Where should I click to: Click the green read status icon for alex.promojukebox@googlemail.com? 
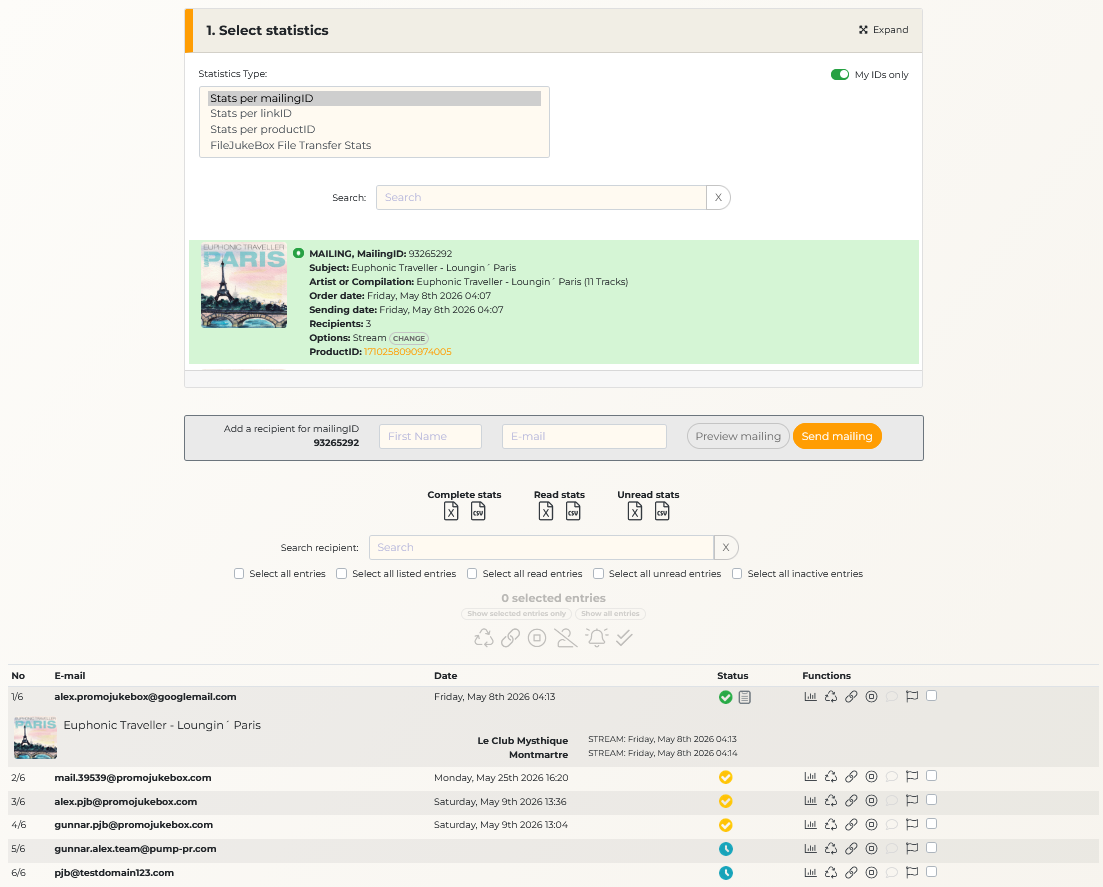point(726,697)
